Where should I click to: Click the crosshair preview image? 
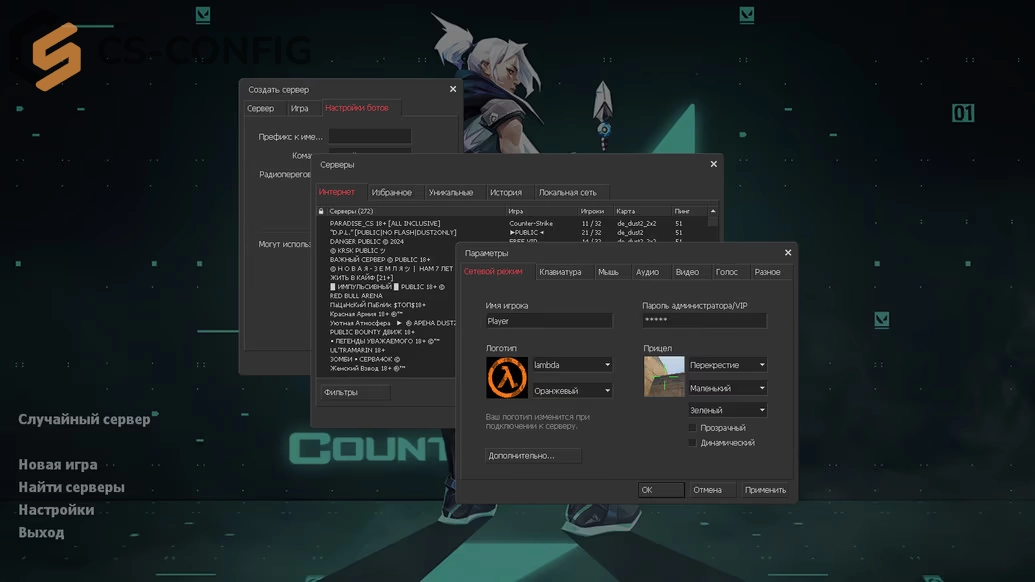664,376
